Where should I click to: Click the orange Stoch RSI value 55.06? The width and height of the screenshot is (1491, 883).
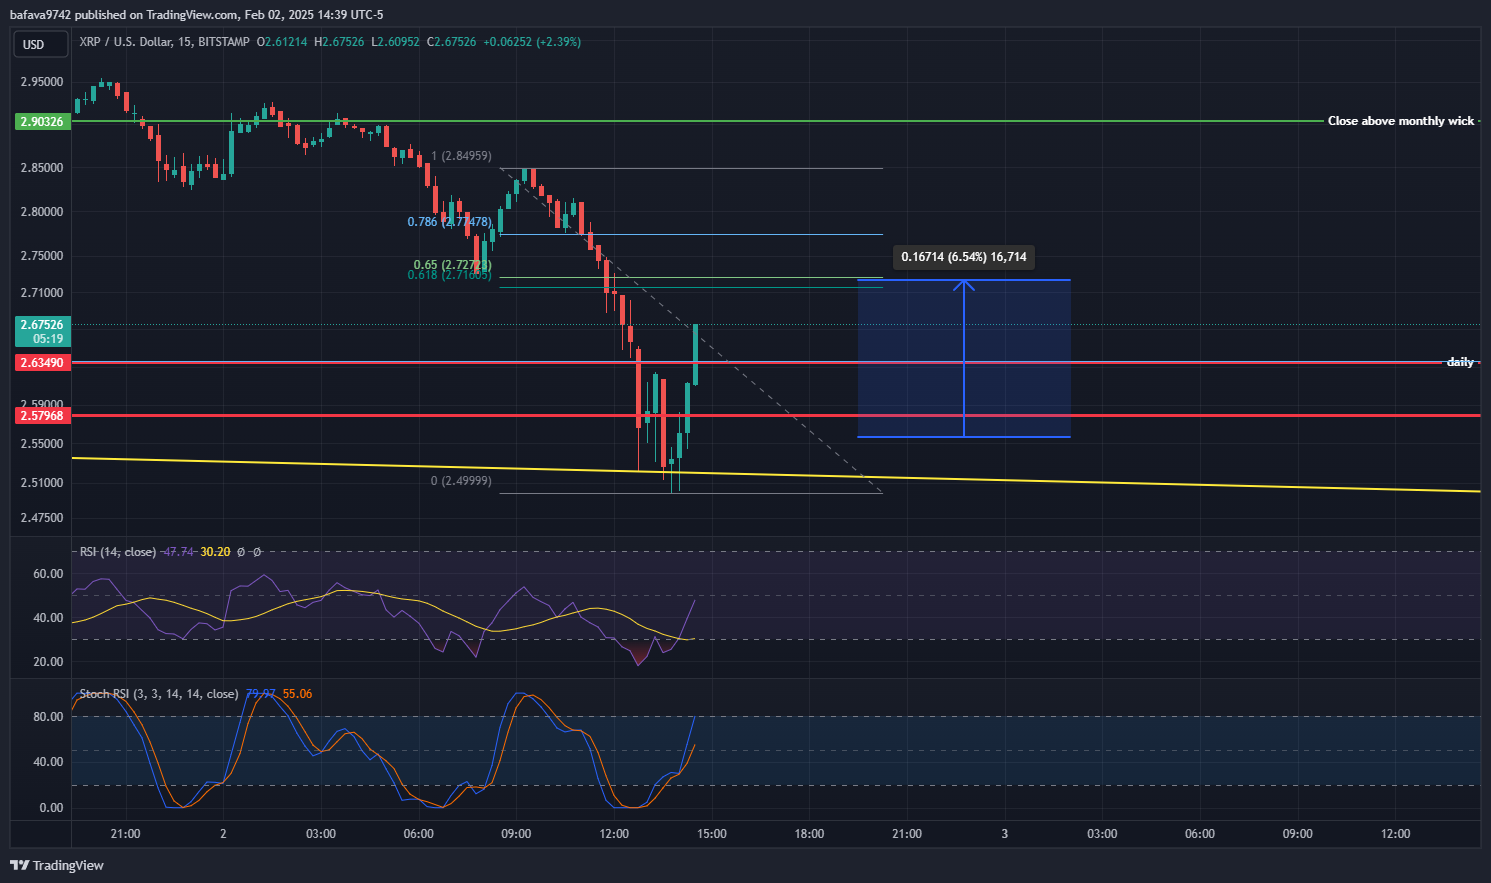click(x=297, y=694)
